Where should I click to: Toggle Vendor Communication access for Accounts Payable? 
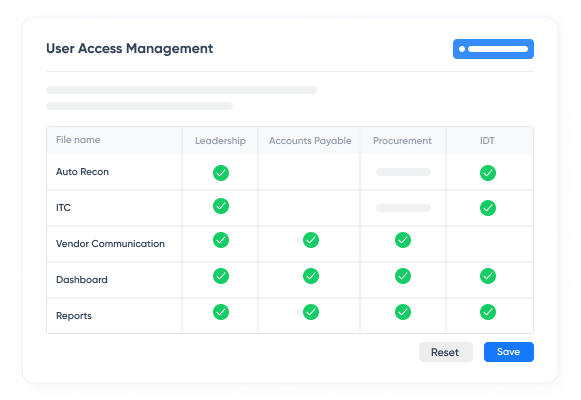coord(311,240)
